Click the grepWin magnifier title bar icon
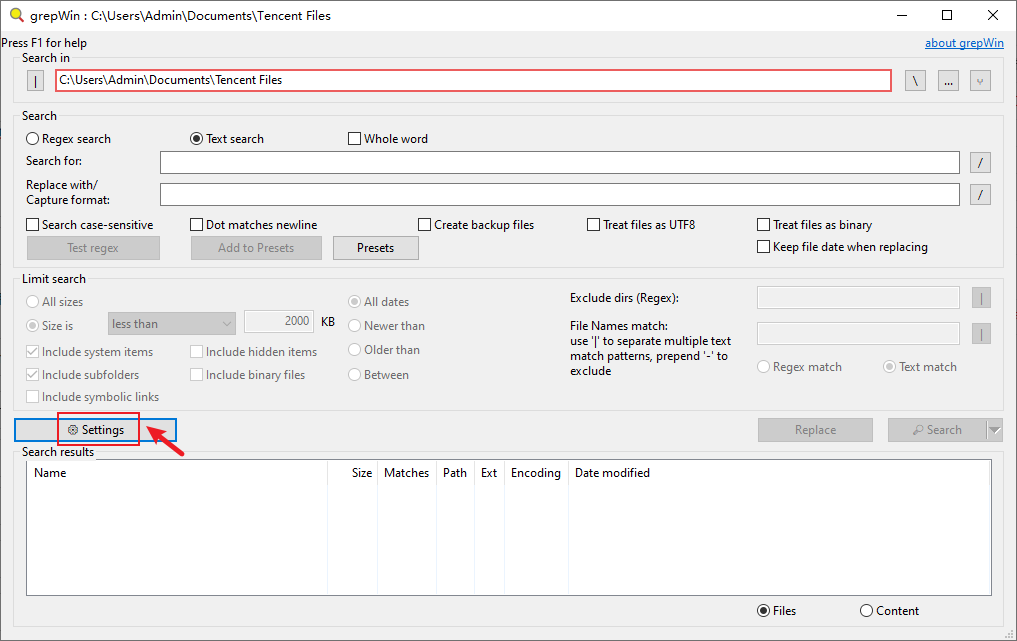Image resolution: width=1017 pixels, height=641 pixels. click(17, 15)
